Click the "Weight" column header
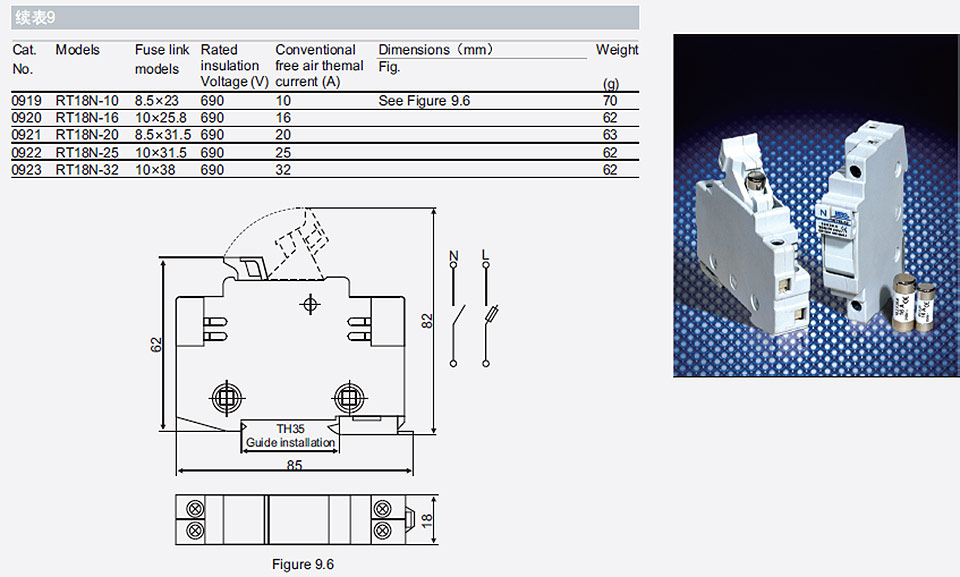 tap(617, 50)
